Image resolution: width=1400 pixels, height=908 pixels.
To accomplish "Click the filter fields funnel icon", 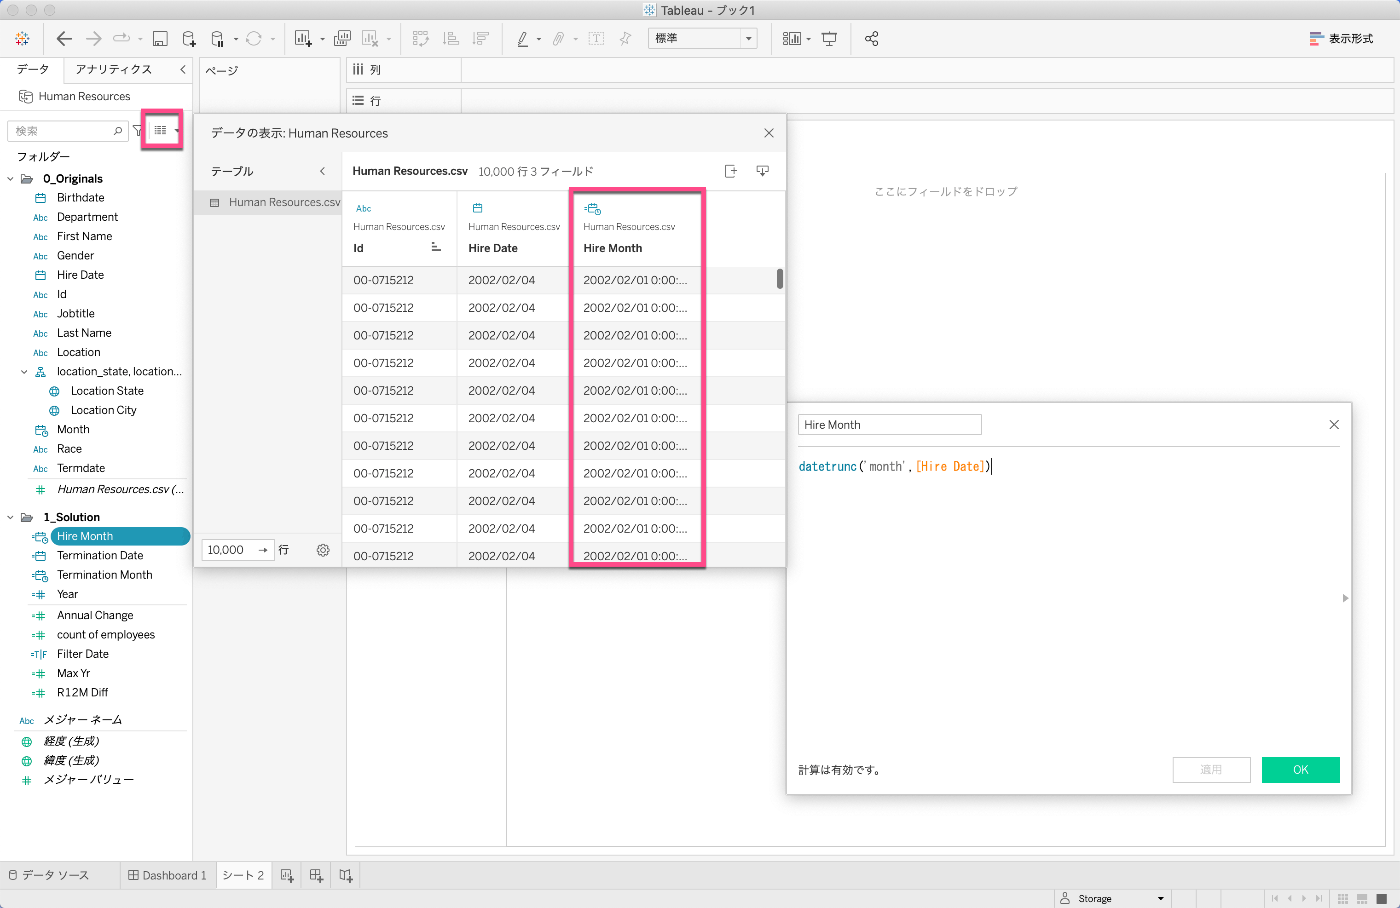I will click(x=138, y=131).
